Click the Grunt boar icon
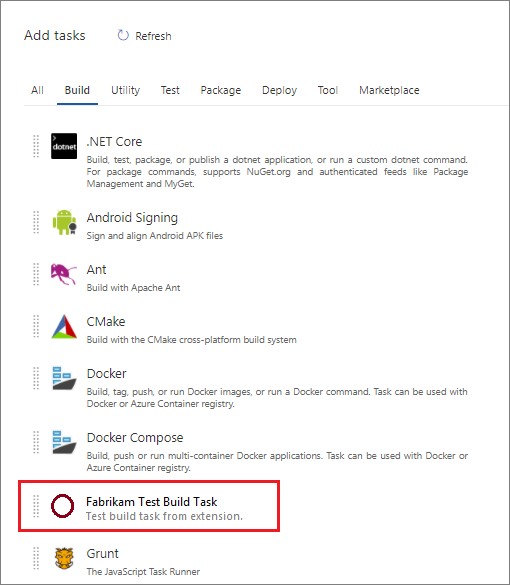The width and height of the screenshot is (510, 585). (x=64, y=558)
